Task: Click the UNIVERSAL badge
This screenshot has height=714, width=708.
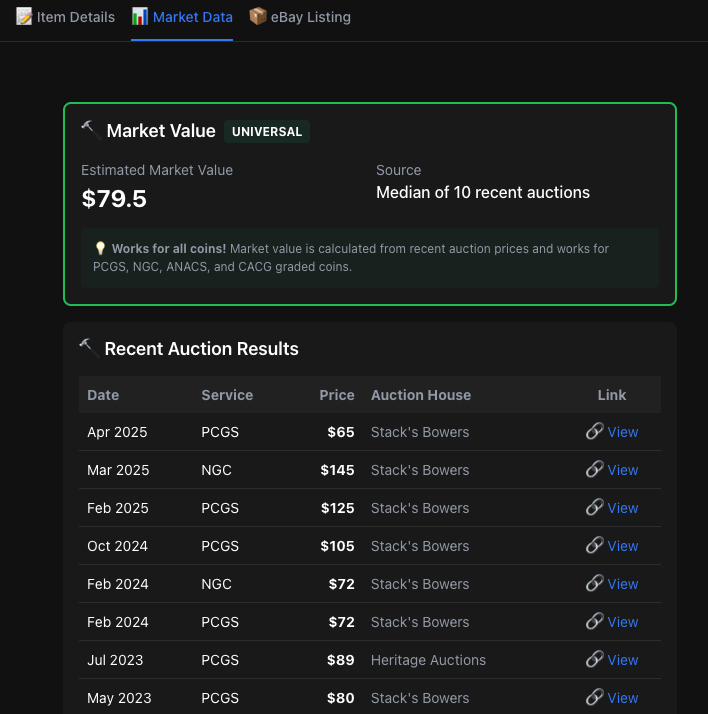Action: 267,132
